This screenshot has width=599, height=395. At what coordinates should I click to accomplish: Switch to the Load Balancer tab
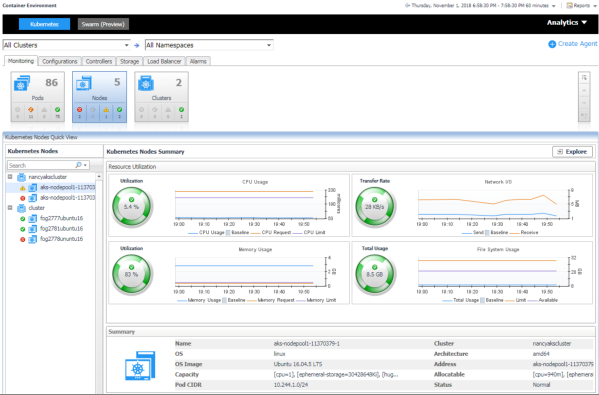point(164,61)
